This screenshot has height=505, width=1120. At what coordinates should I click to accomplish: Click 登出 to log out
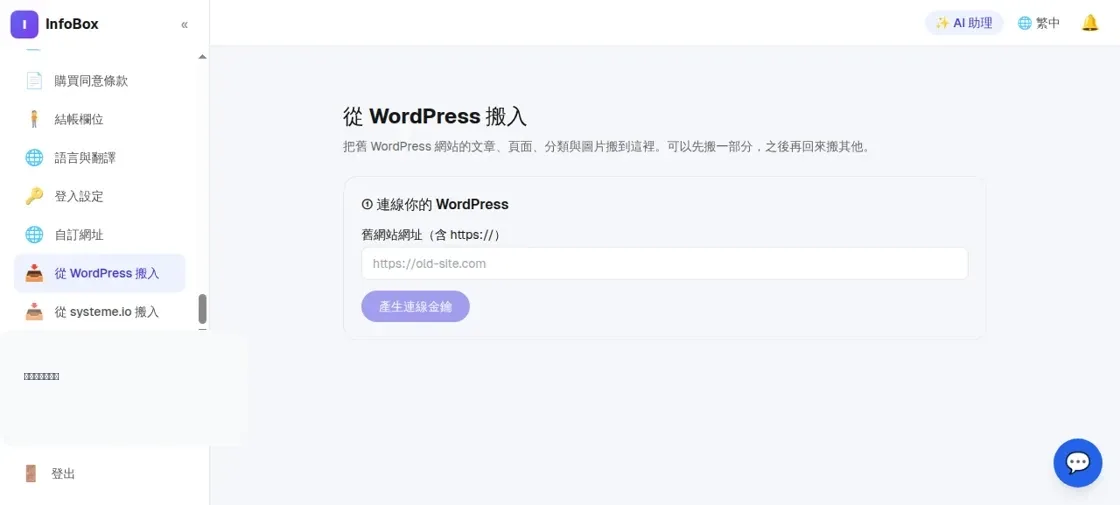[63, 474]
